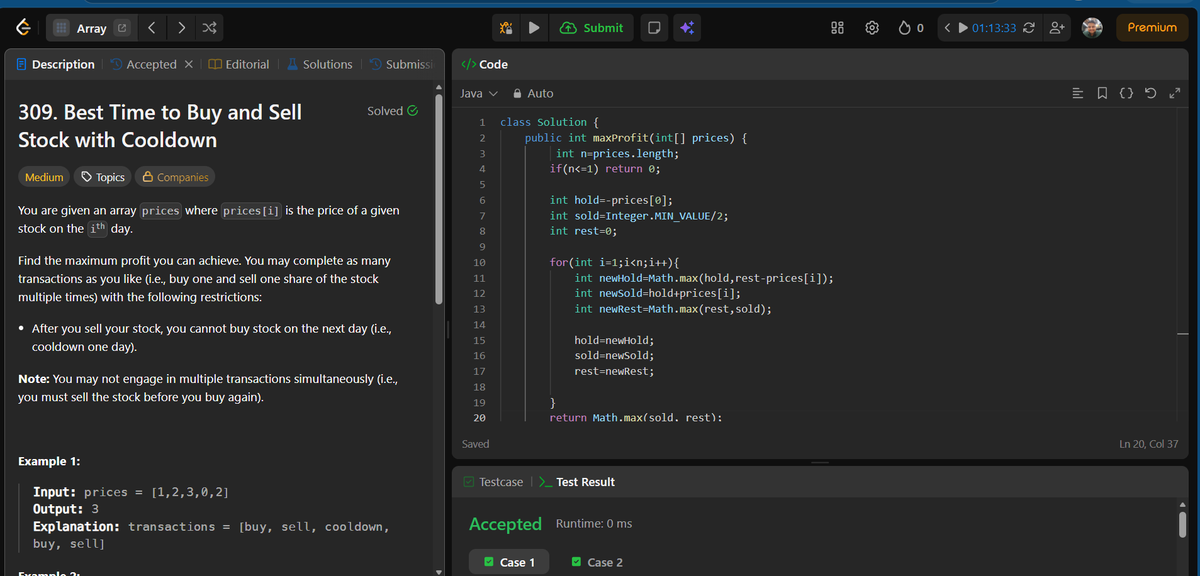Open the Submissions tab
The height and width of the screenshot is (576, 1200).
400,64
